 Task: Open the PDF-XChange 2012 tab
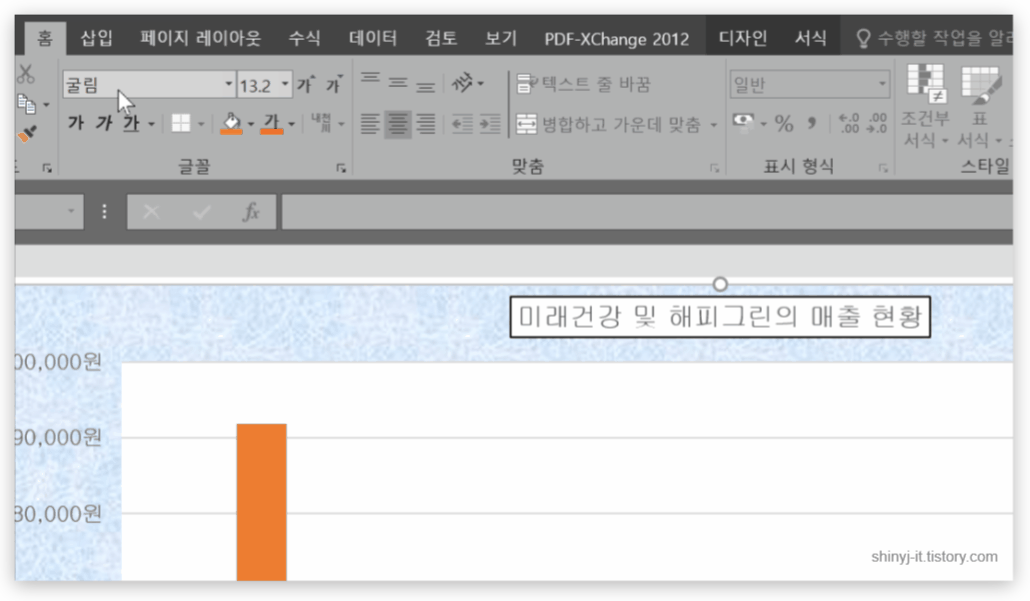tap(617, 39)
